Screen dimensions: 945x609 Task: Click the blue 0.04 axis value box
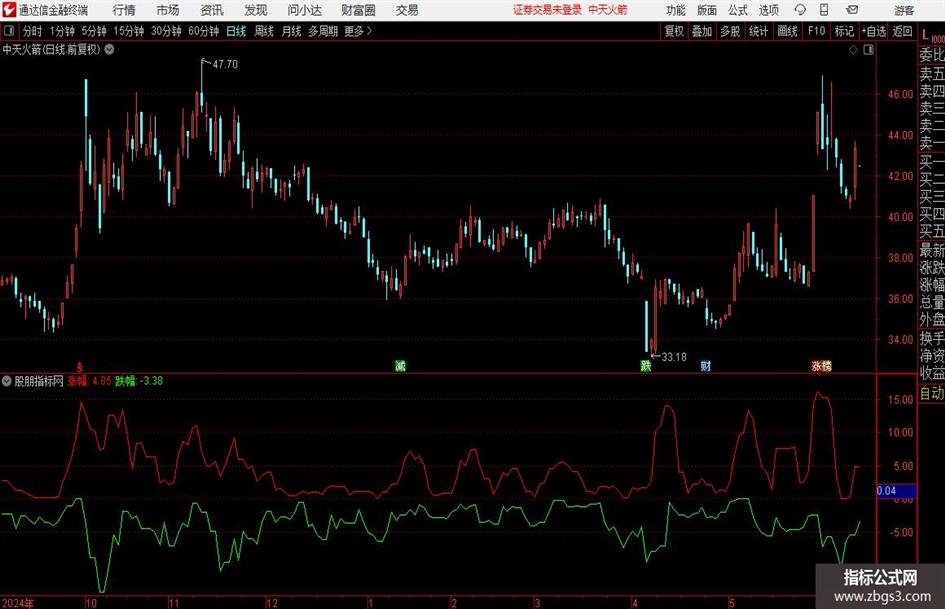click(896, 491)
